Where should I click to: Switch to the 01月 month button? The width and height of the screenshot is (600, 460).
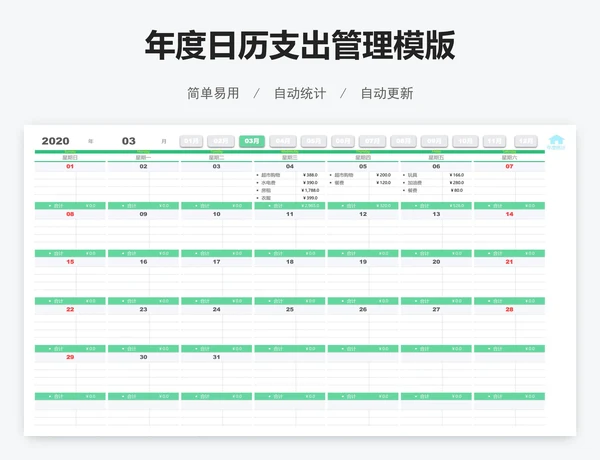(x=191, y=141)
